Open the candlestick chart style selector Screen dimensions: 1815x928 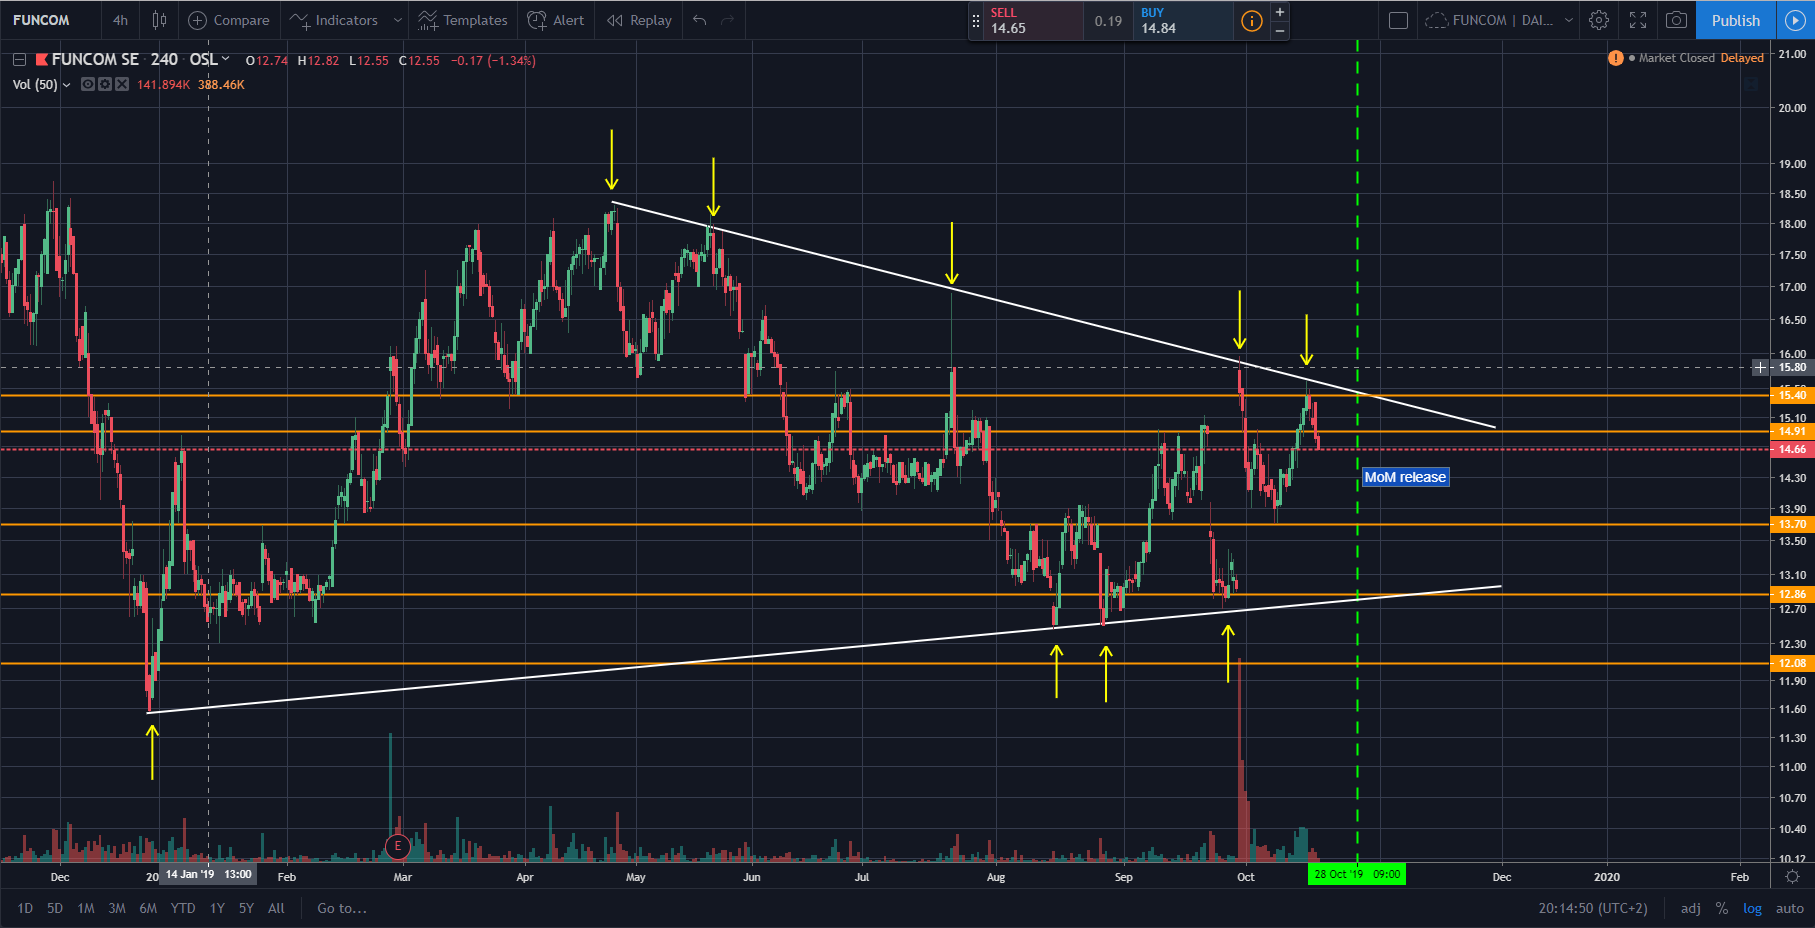(159, 20)
